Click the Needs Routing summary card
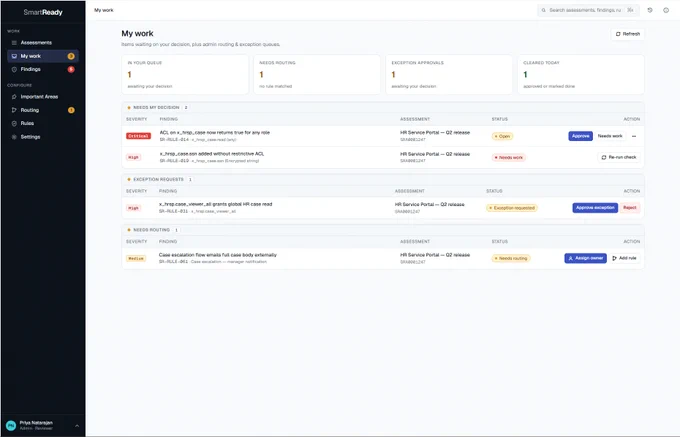 (317, 74)
